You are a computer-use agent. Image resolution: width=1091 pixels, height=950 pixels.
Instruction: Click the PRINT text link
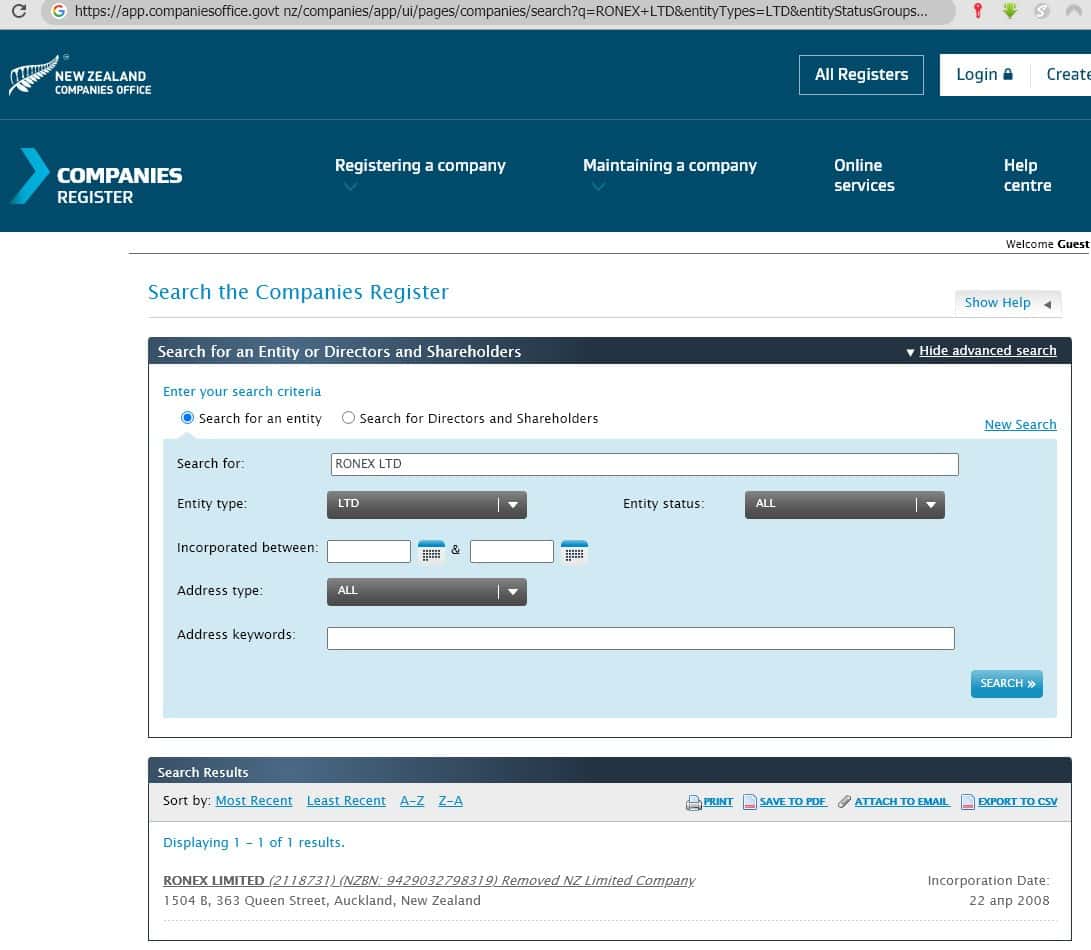coord(718,802)
